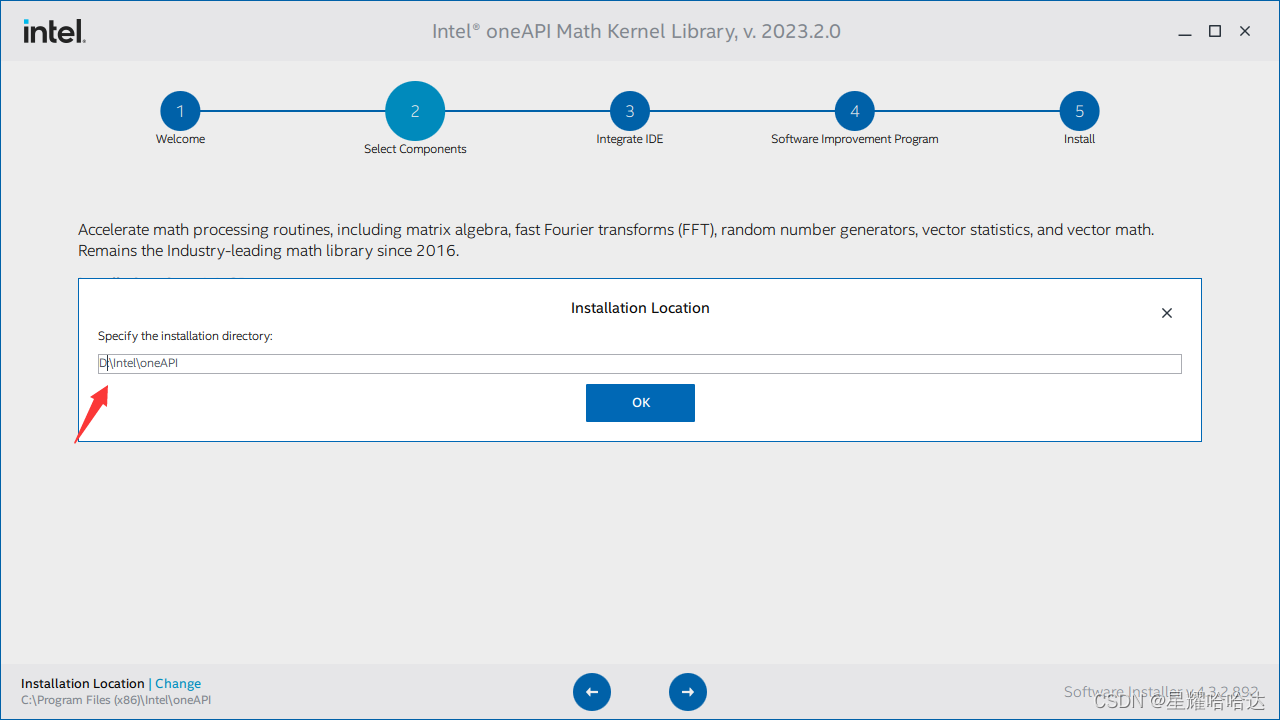Select the Install step circle
Image resolution: width=1280 pixels, height=720 pixels.
[1079, 111]
